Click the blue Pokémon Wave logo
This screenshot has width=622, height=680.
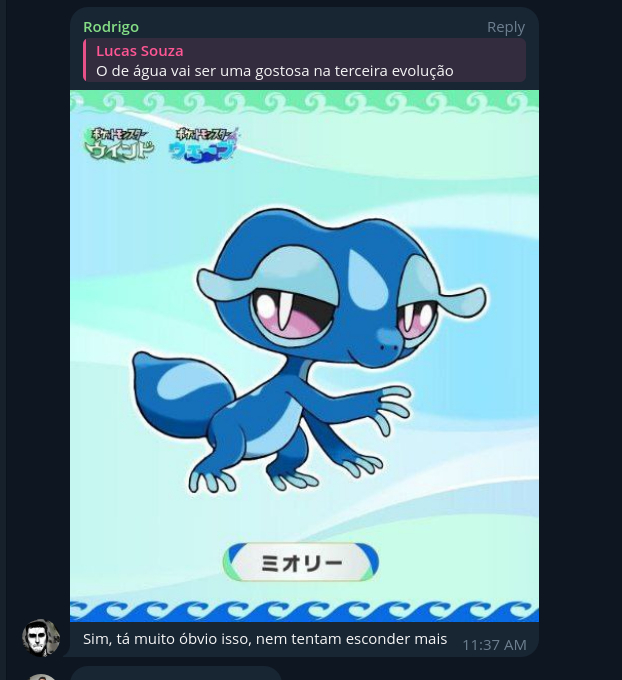(203, 145)
